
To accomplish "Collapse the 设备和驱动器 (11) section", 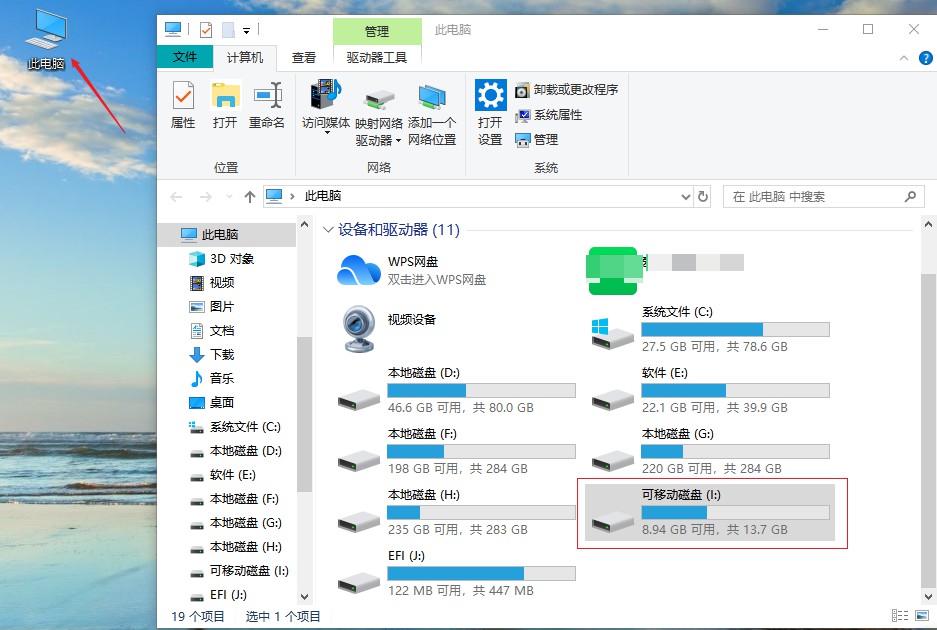I will [x=329, y=230].
